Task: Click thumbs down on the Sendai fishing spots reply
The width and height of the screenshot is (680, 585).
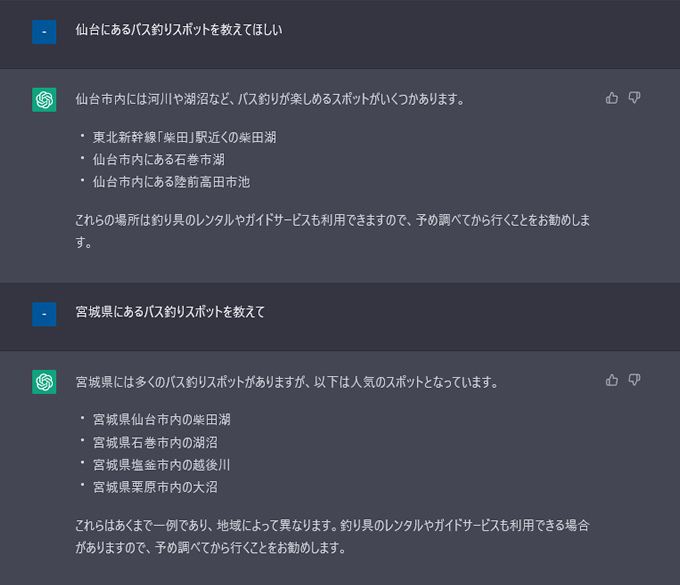Action: [634, 98]
